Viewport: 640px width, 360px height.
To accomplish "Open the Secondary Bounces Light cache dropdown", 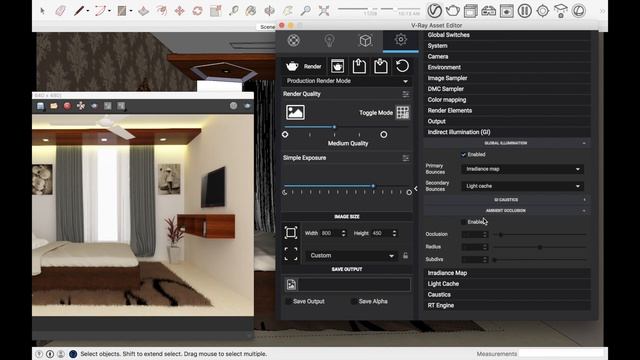I will point(522,186).
